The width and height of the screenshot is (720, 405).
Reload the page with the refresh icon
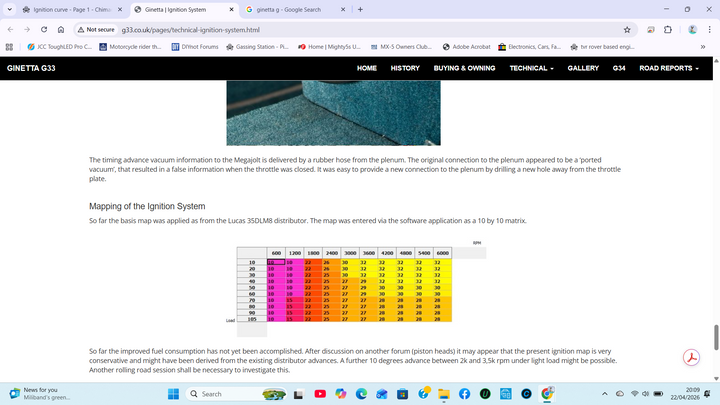tap(45, 29)
